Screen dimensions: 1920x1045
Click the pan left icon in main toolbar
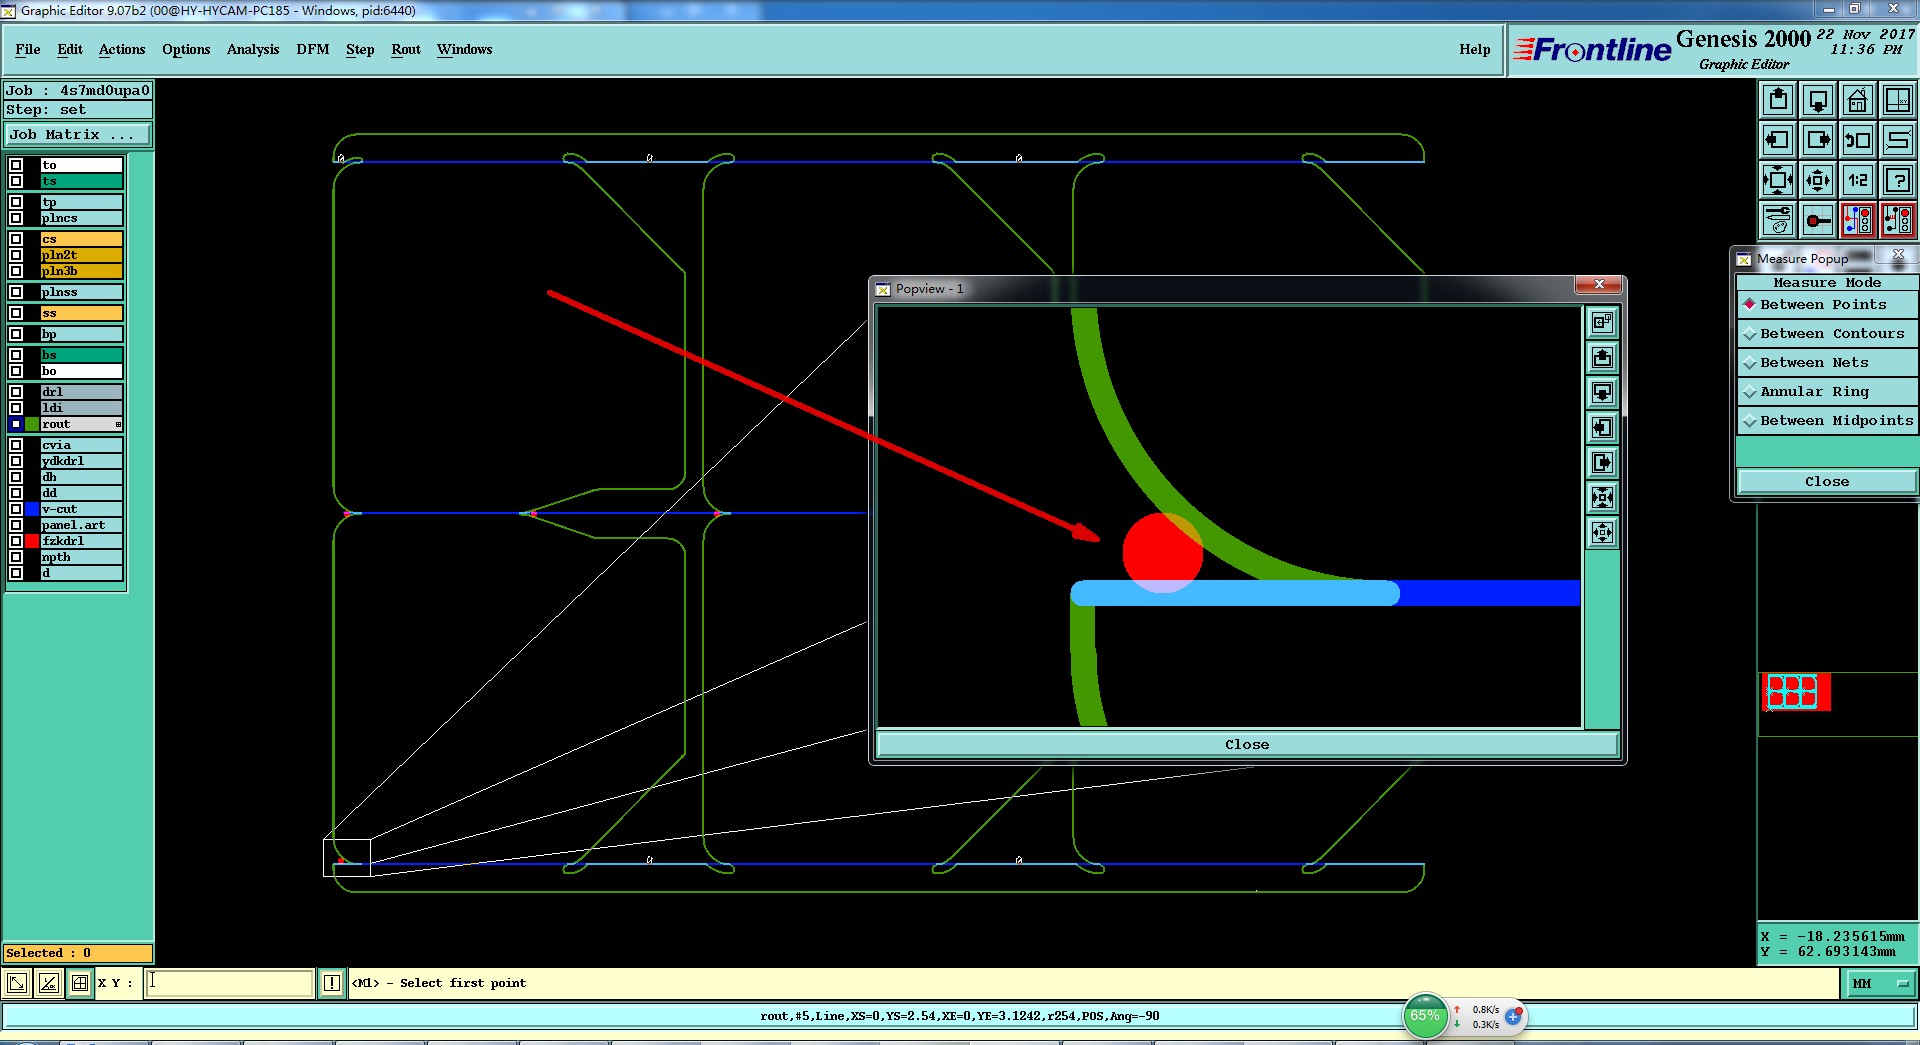1778,140
